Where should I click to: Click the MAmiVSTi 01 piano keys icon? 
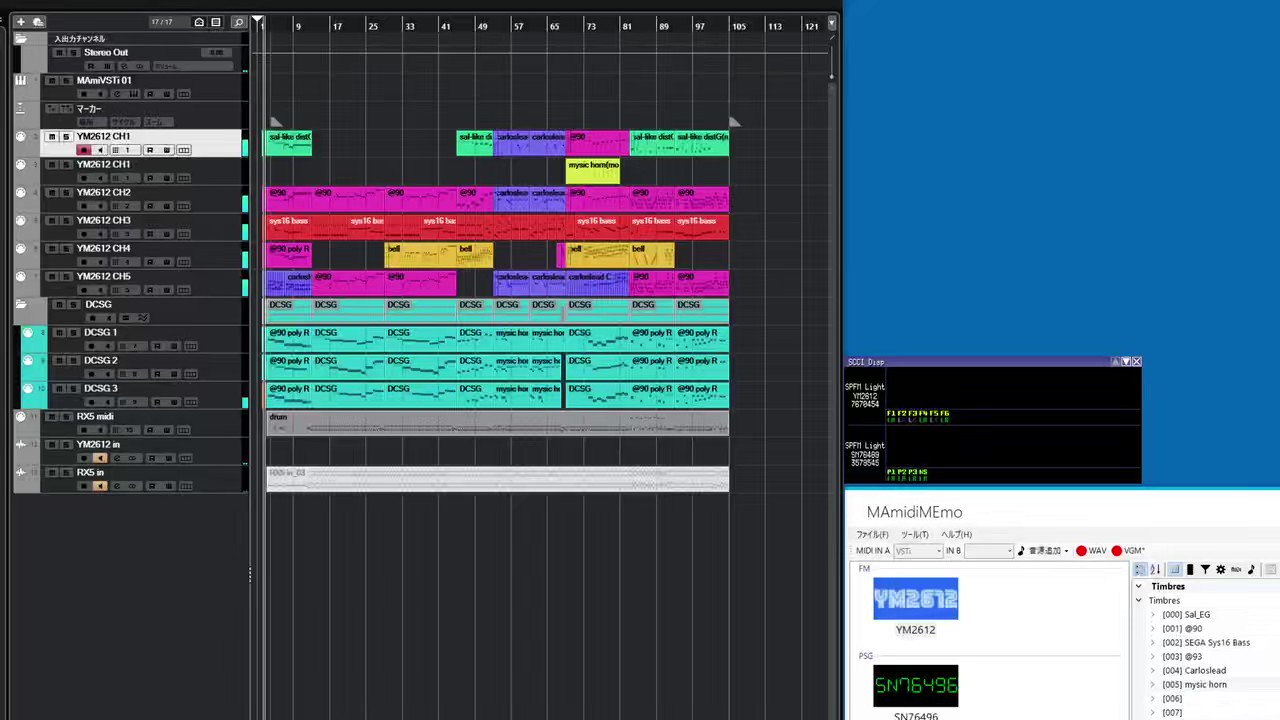tap(21, 80)
